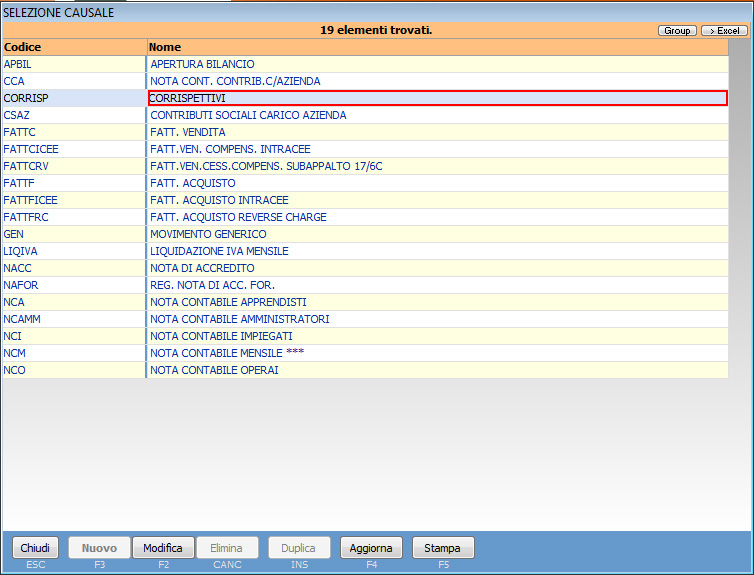Open Stampa to print the list
Viewport: 754px width, 575px height.
[x=443, y=548]
